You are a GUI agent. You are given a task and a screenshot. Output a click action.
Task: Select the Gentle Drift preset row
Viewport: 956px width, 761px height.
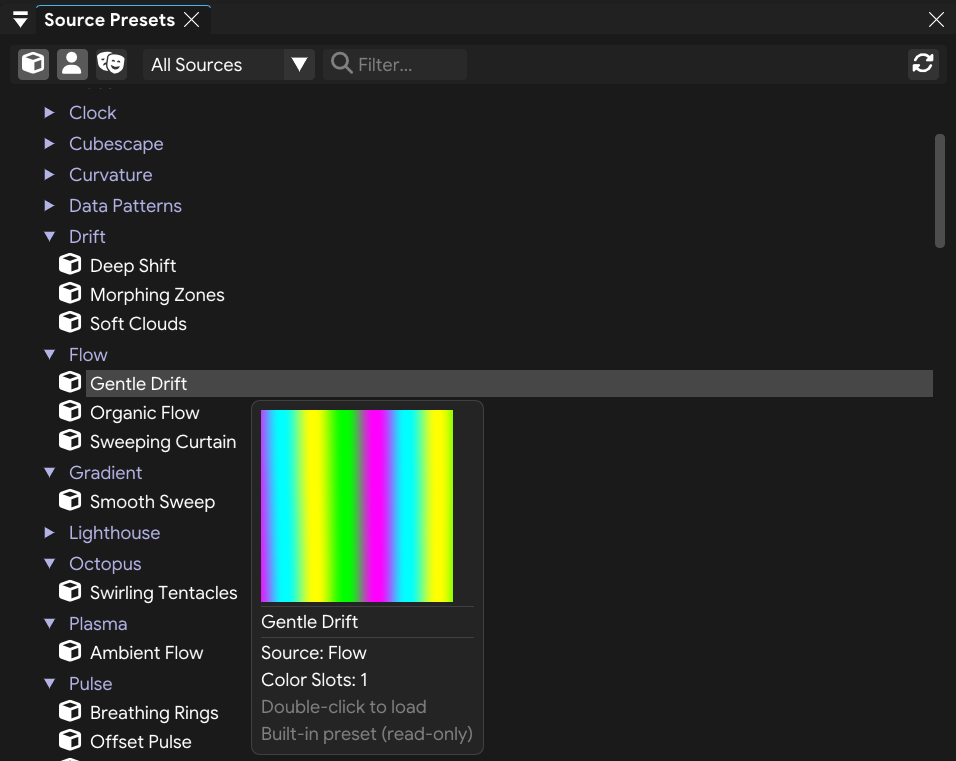click(x=509, y=384)
